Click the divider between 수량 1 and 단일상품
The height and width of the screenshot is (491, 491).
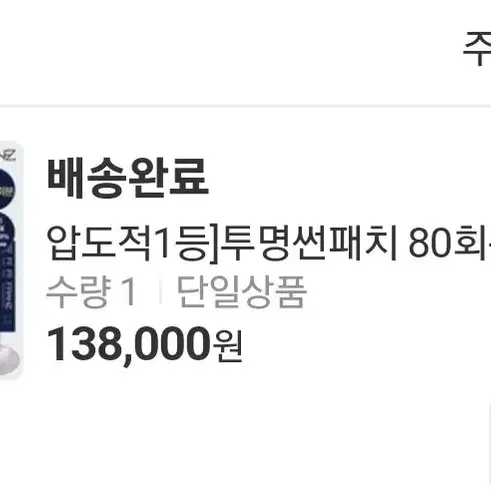(160, 292)
